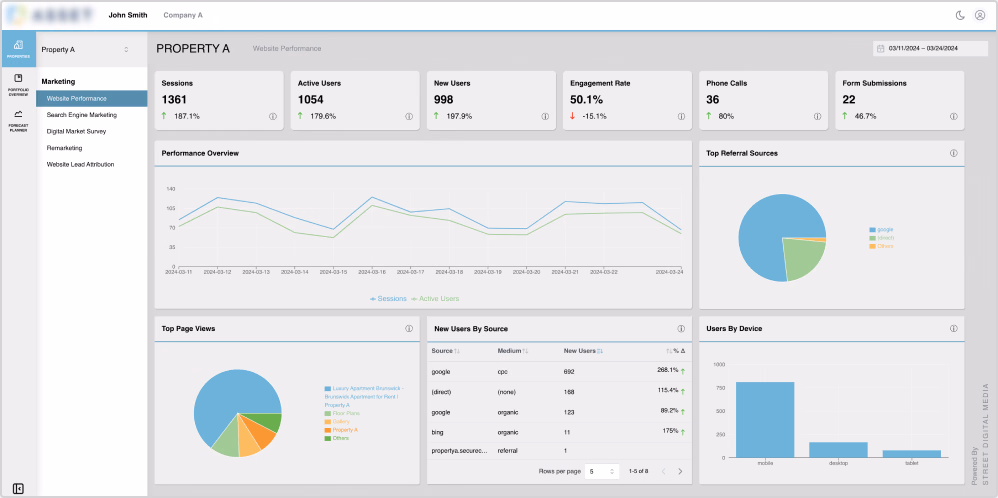Open Rows per page dropdown
This screenshot has width=998, height=498.
coord(601,472)
